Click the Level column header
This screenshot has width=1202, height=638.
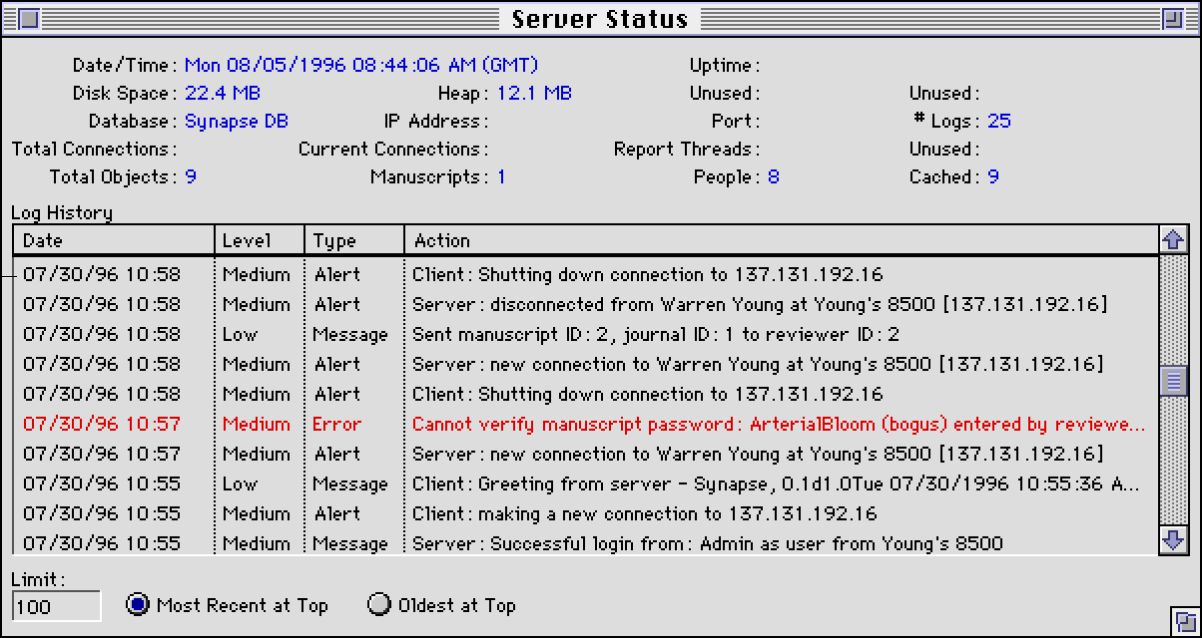click(259, 240)
